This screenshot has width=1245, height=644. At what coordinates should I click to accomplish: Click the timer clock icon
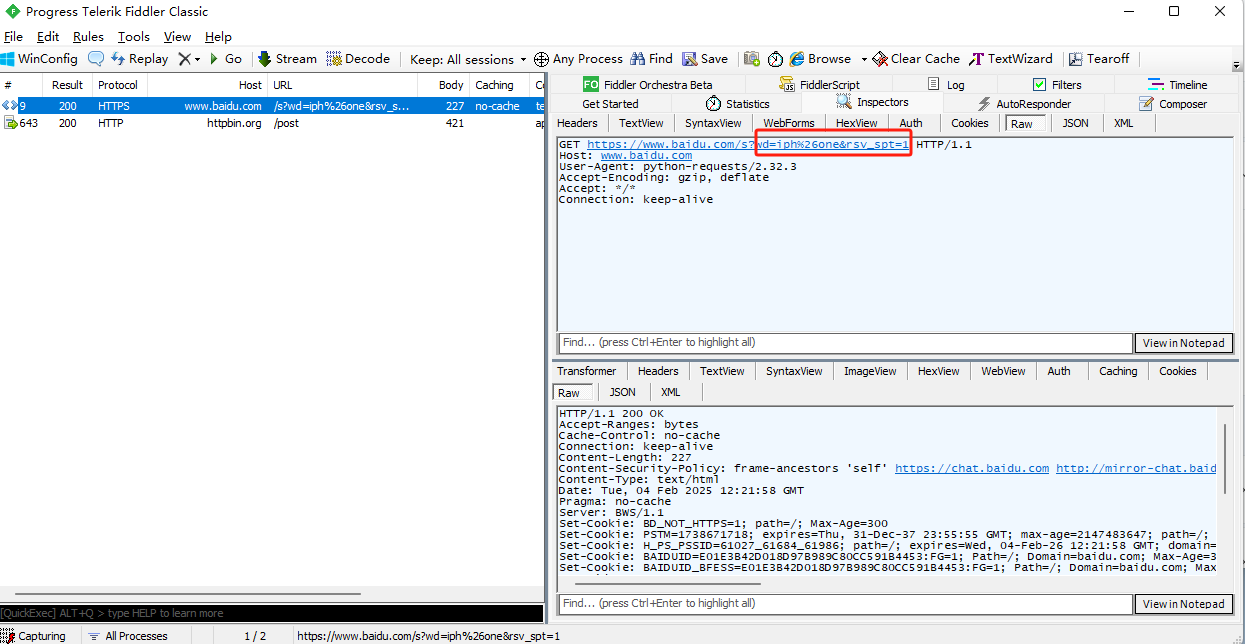tap(775, 59)
